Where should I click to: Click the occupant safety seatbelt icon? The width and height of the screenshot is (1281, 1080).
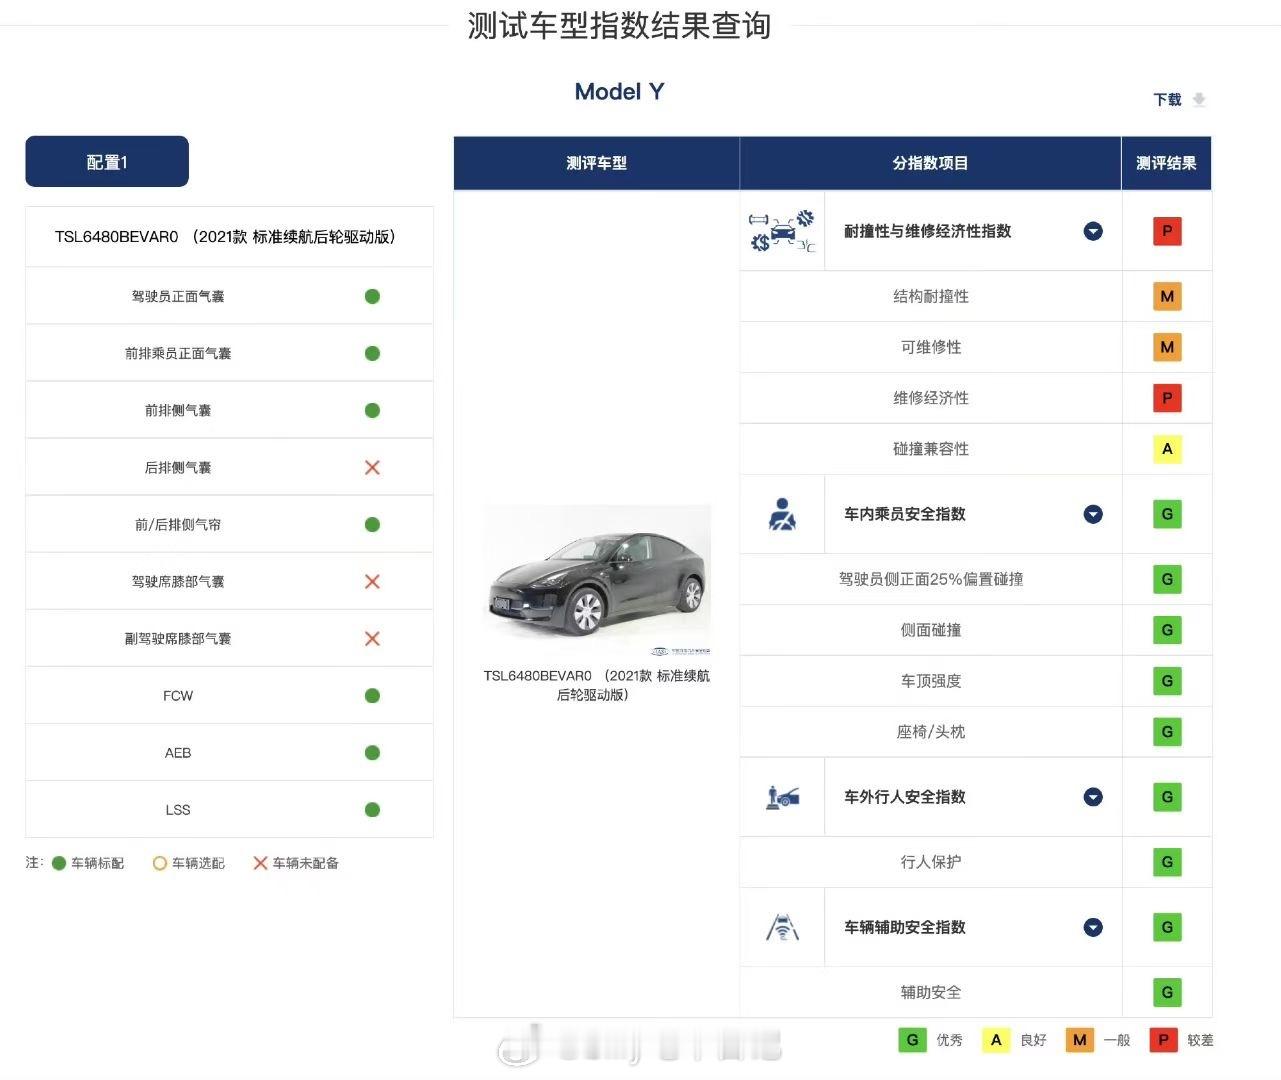pos(782,514)
